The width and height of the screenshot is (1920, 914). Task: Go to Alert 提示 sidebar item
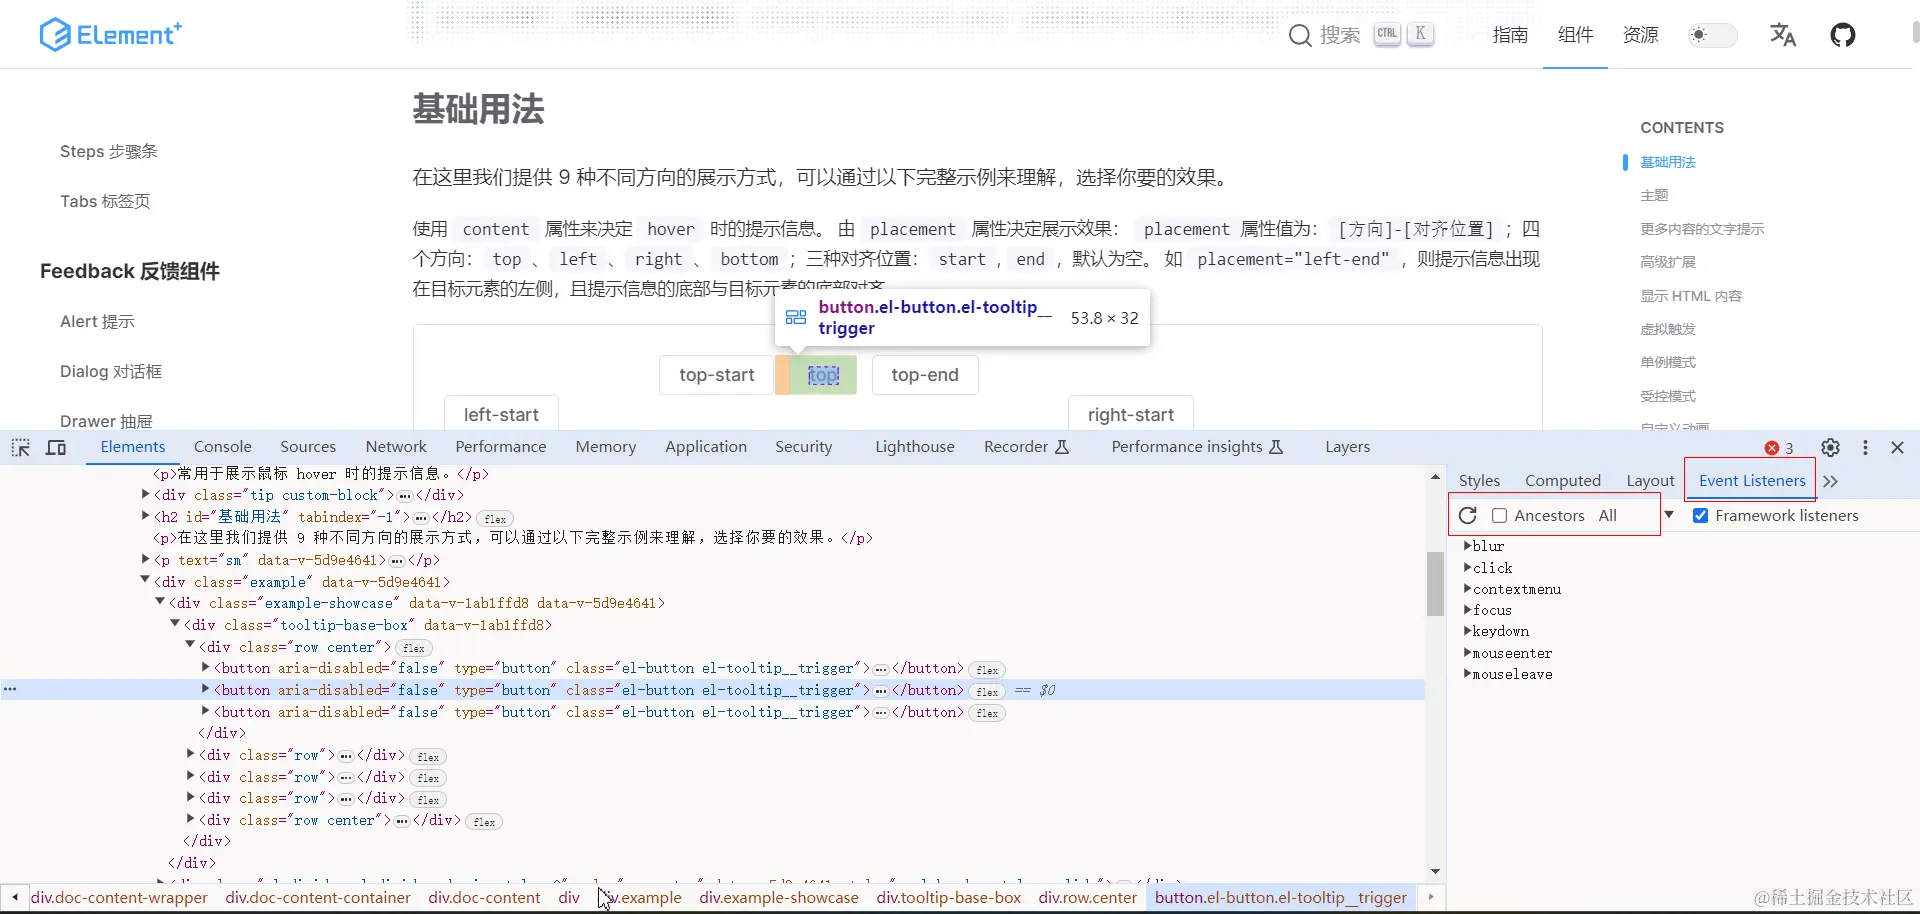click(x=97, y=321)
